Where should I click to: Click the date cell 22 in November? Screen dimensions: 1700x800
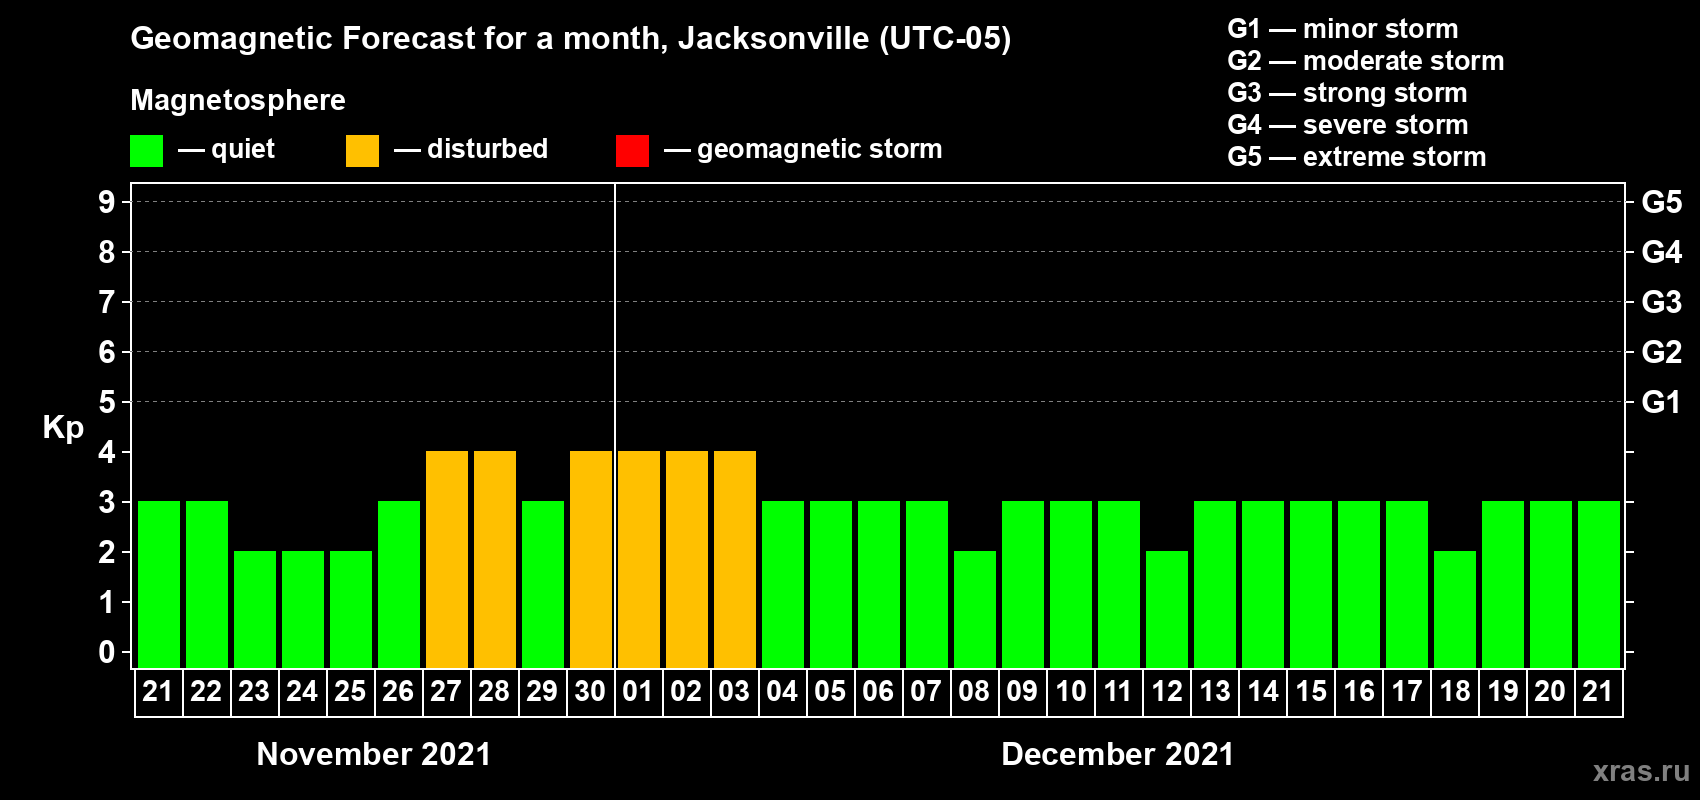click(207, 692)
